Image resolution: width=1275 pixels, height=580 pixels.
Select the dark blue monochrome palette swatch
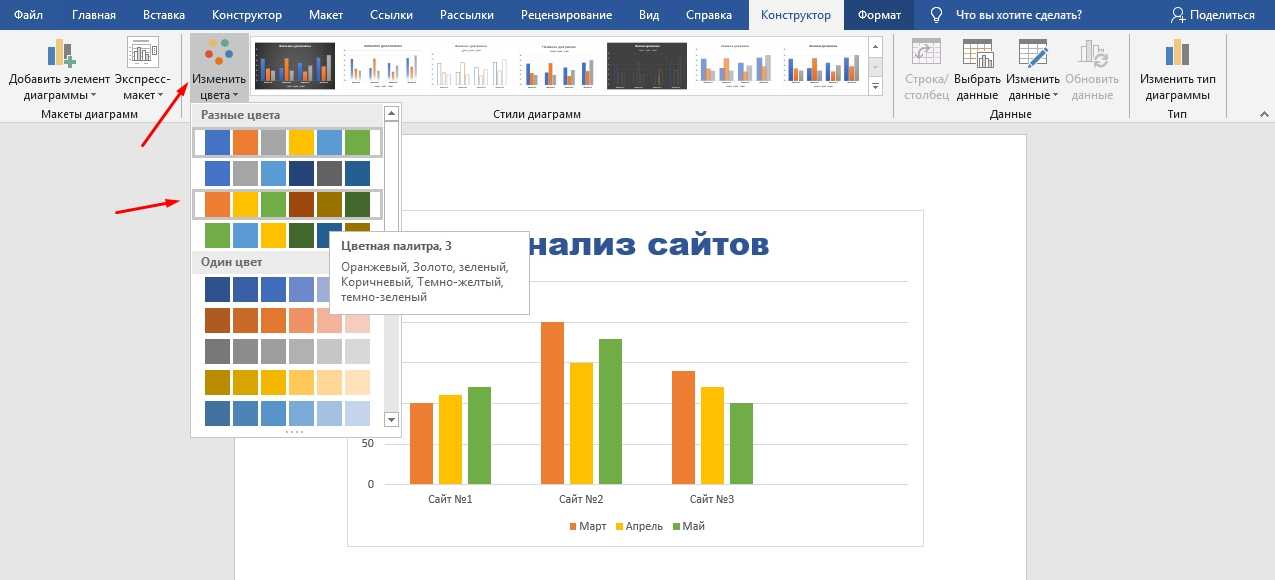coord(217,289)
